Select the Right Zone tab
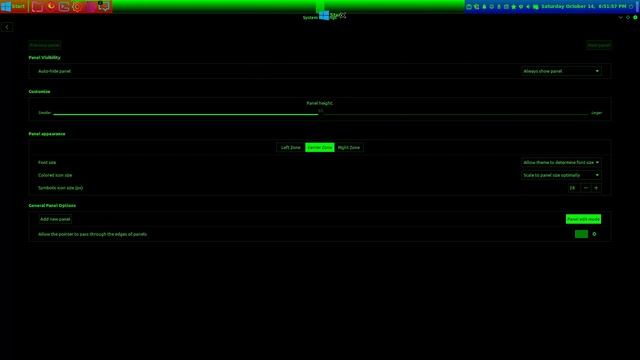 [349, 147]
